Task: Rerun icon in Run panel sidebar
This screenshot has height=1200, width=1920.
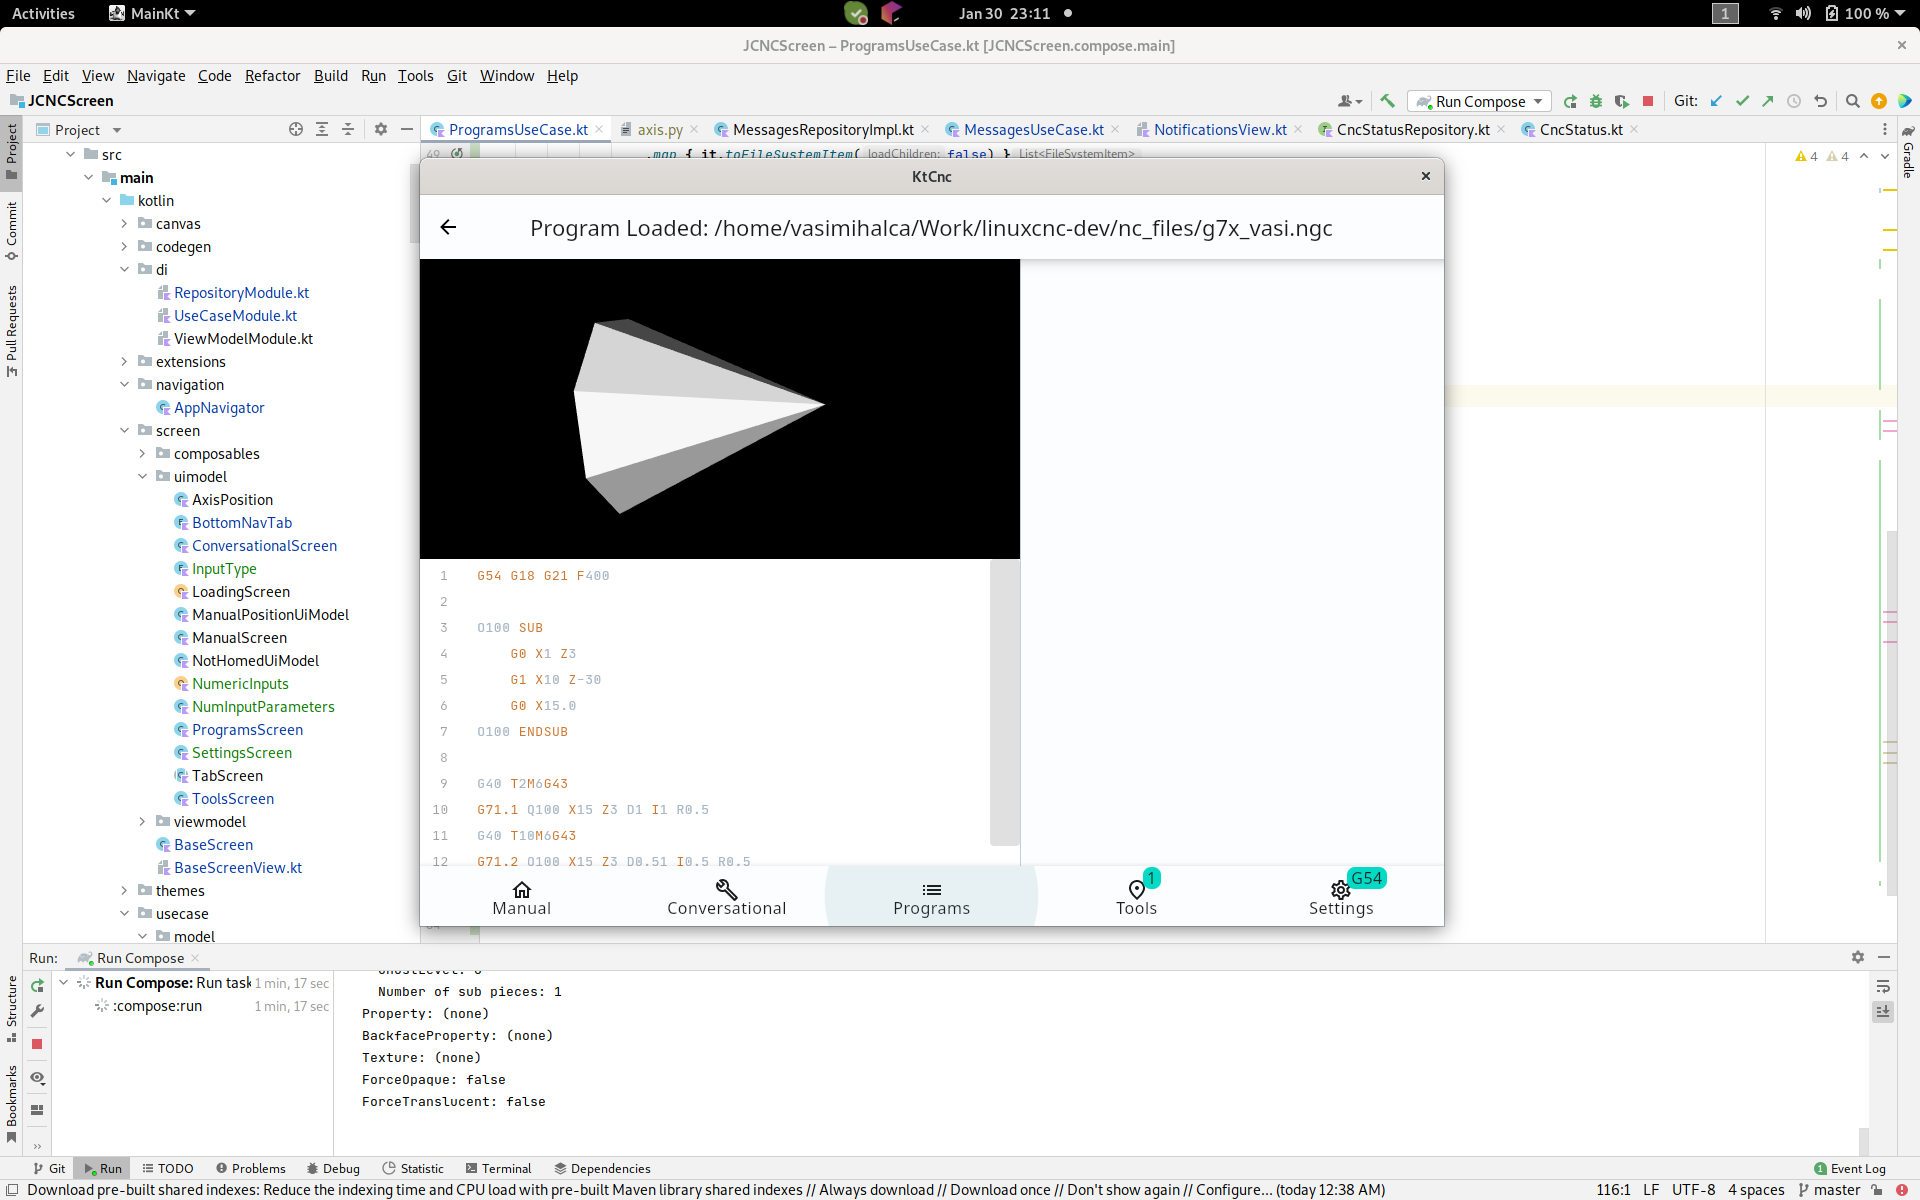Action: [37, 985]
